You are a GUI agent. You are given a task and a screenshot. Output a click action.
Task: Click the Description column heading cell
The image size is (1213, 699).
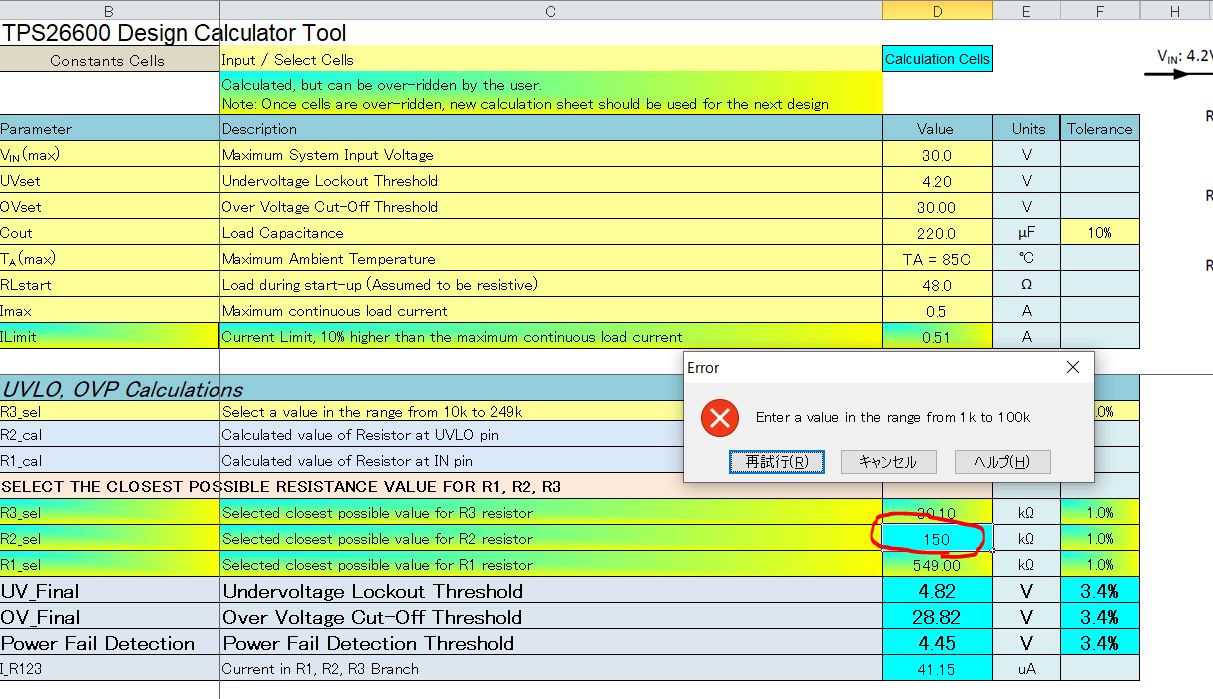tap(551, 129)
